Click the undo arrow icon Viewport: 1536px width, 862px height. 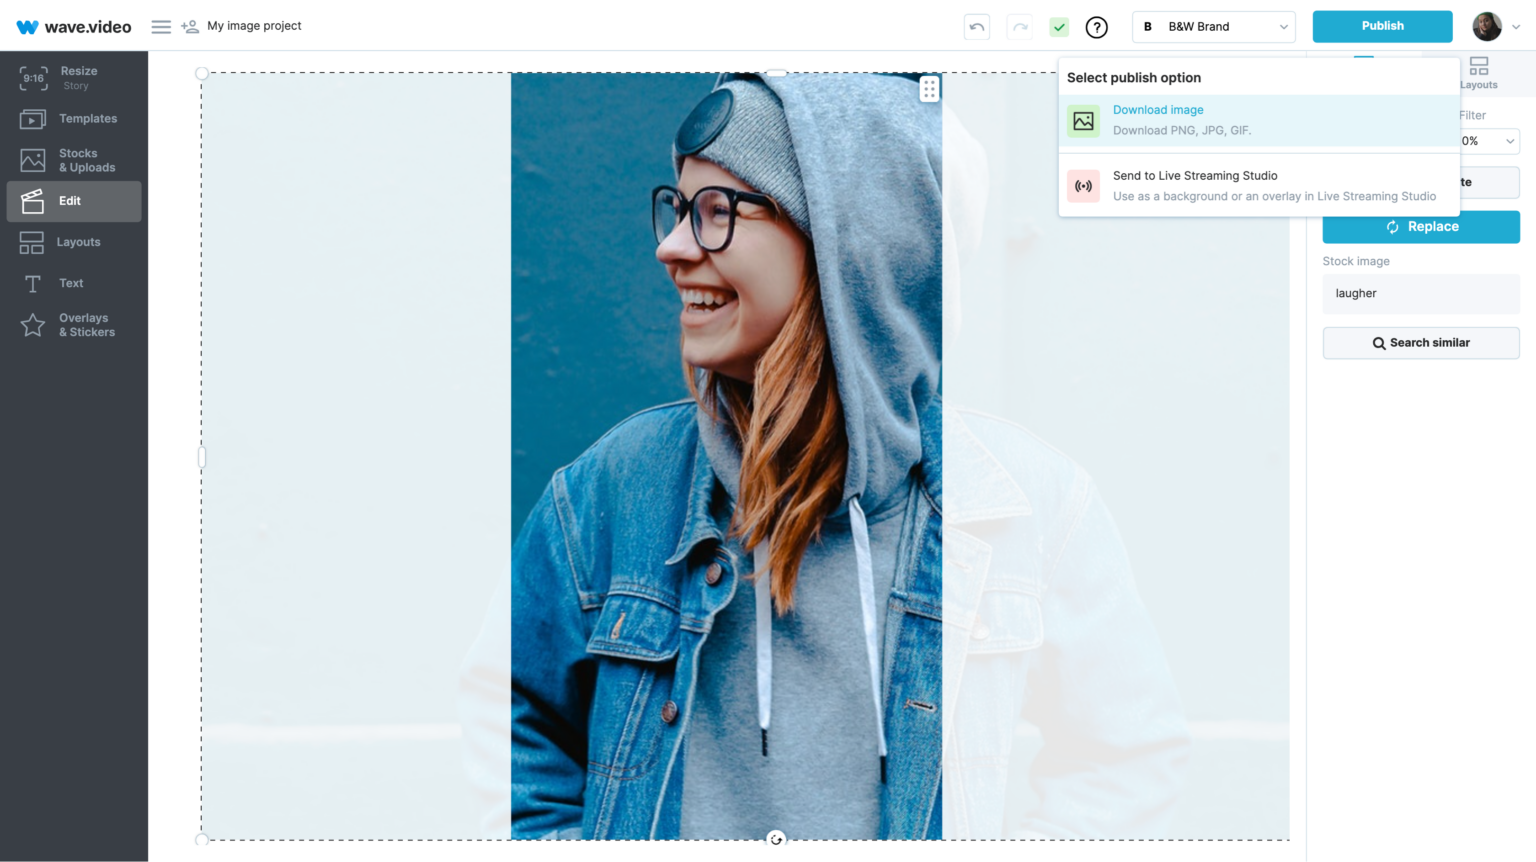[x=976, y=27]
